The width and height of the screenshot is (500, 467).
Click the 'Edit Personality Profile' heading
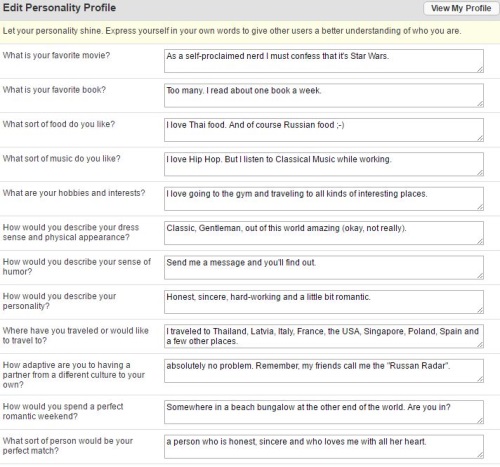[x=59, y=8]
